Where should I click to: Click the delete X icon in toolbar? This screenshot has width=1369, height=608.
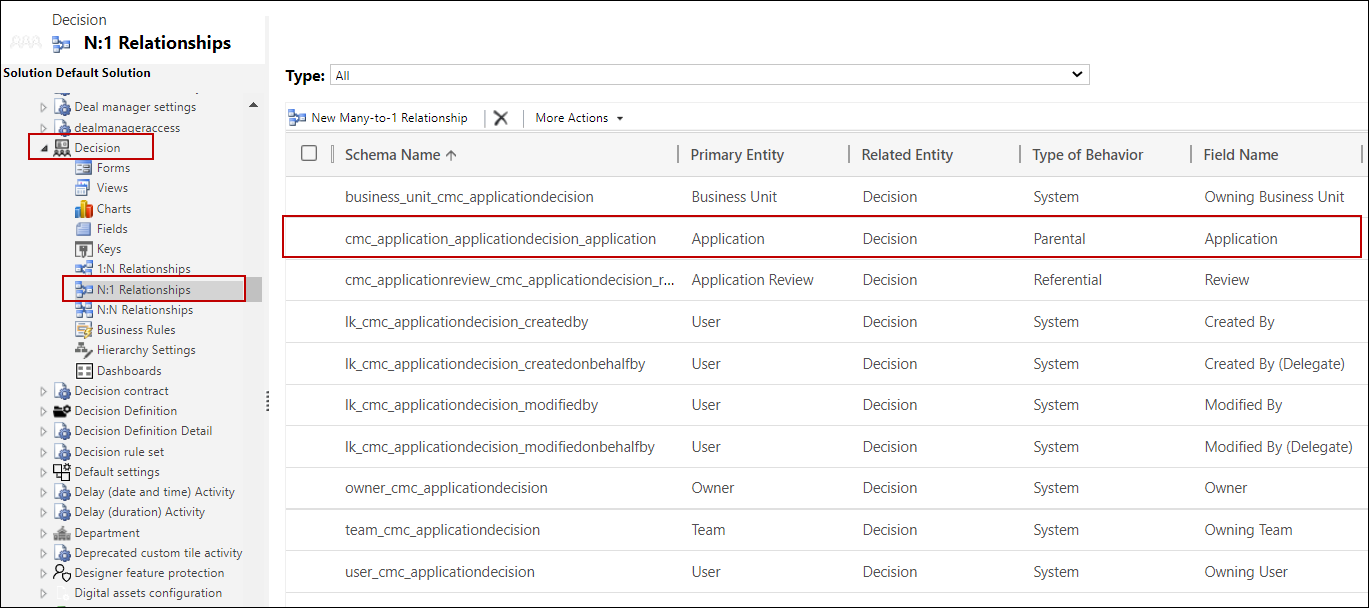coord(501,118)
